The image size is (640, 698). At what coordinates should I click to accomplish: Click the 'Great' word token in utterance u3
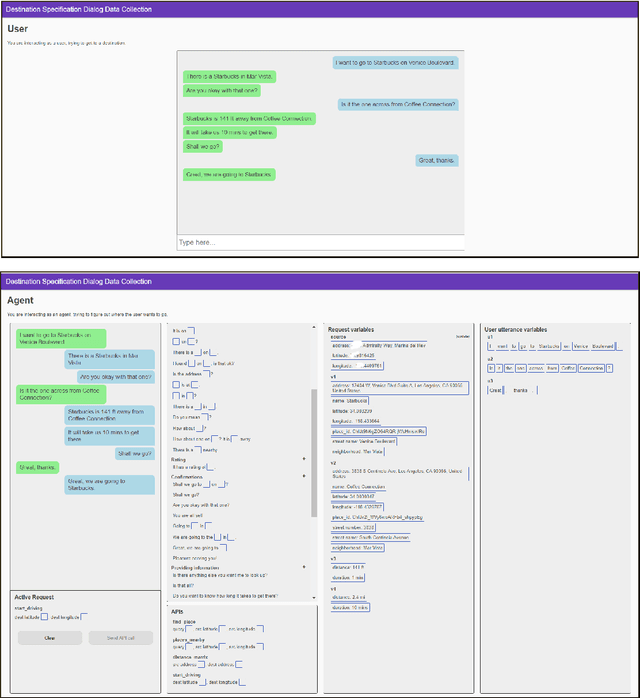(x=497, y=390)
